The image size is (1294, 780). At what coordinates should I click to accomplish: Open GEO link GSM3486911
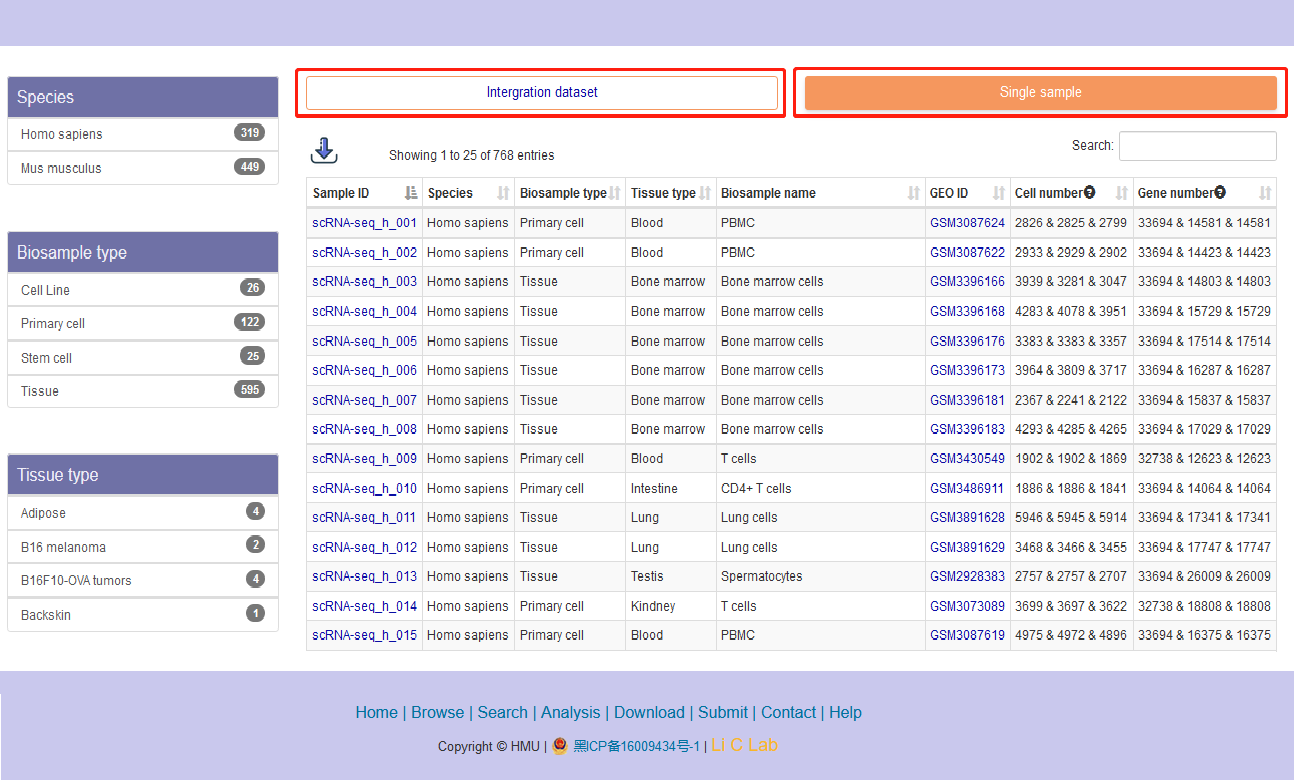pyautogui.click(x=967, y=489)
